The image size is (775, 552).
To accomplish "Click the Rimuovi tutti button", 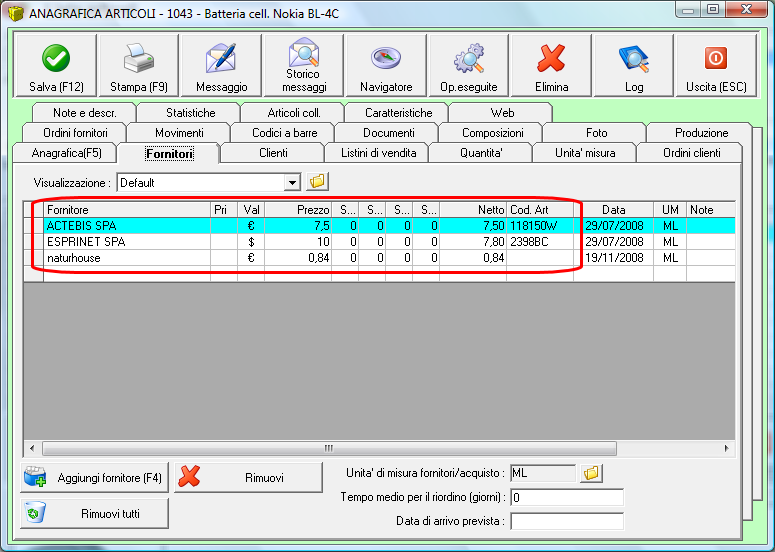I will pos(94,513).
